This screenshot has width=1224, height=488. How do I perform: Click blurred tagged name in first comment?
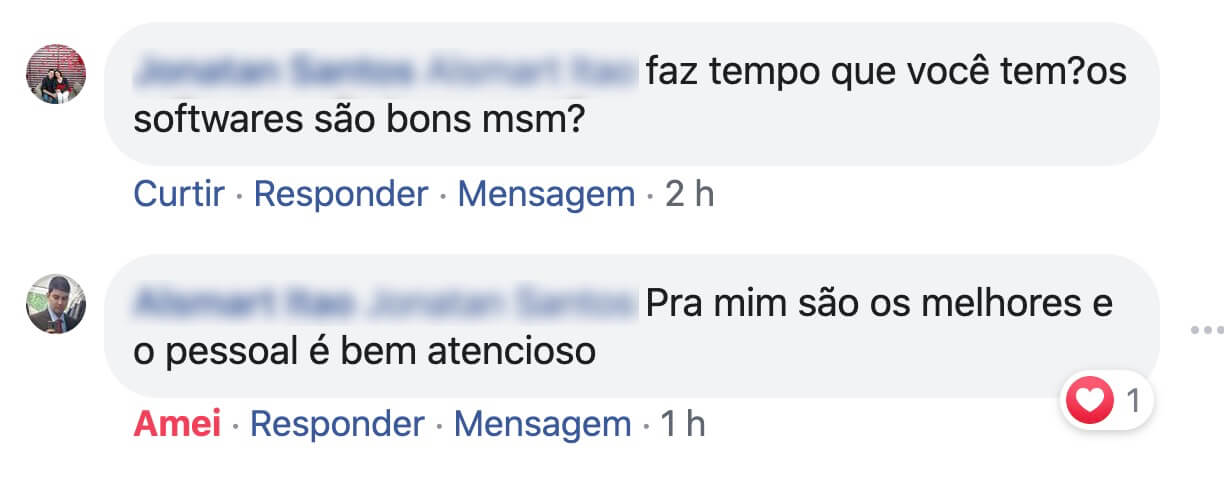[x=531, y=72]
